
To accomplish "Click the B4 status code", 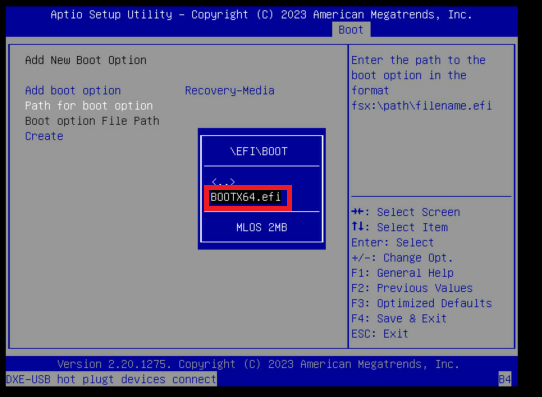I will coord(505,379).
